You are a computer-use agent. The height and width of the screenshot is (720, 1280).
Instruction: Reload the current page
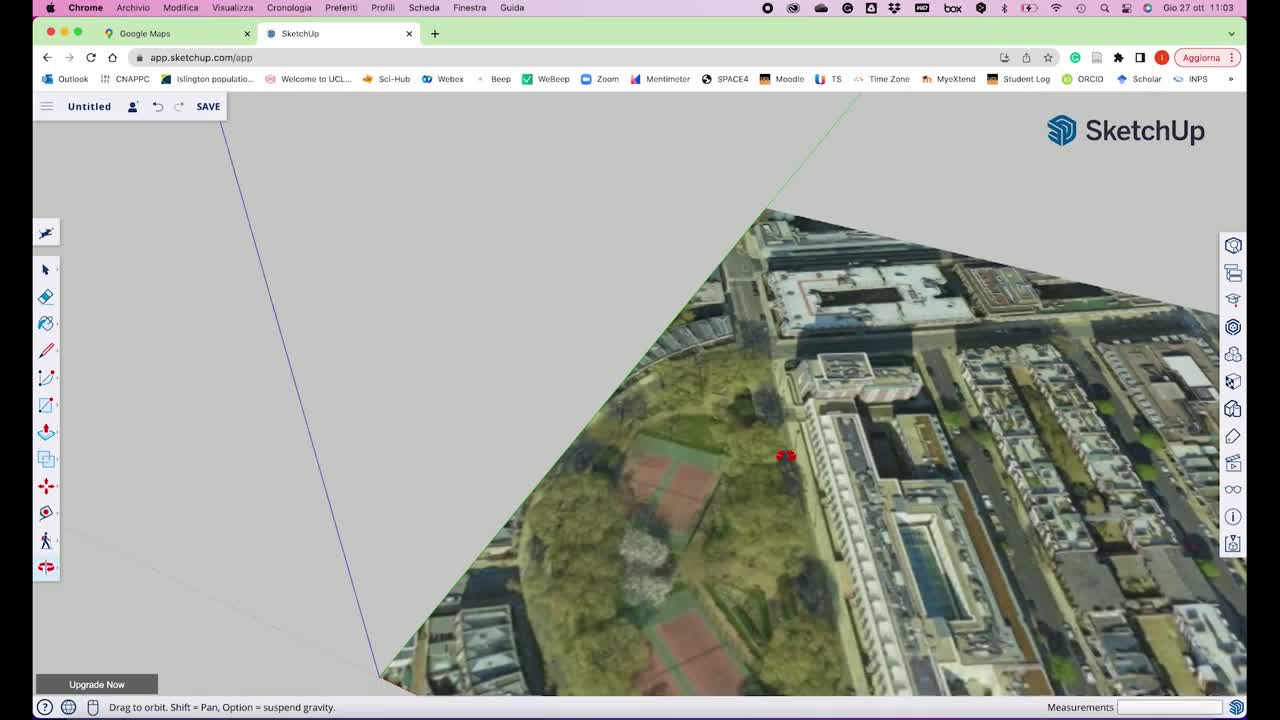[x=91, y=58]
